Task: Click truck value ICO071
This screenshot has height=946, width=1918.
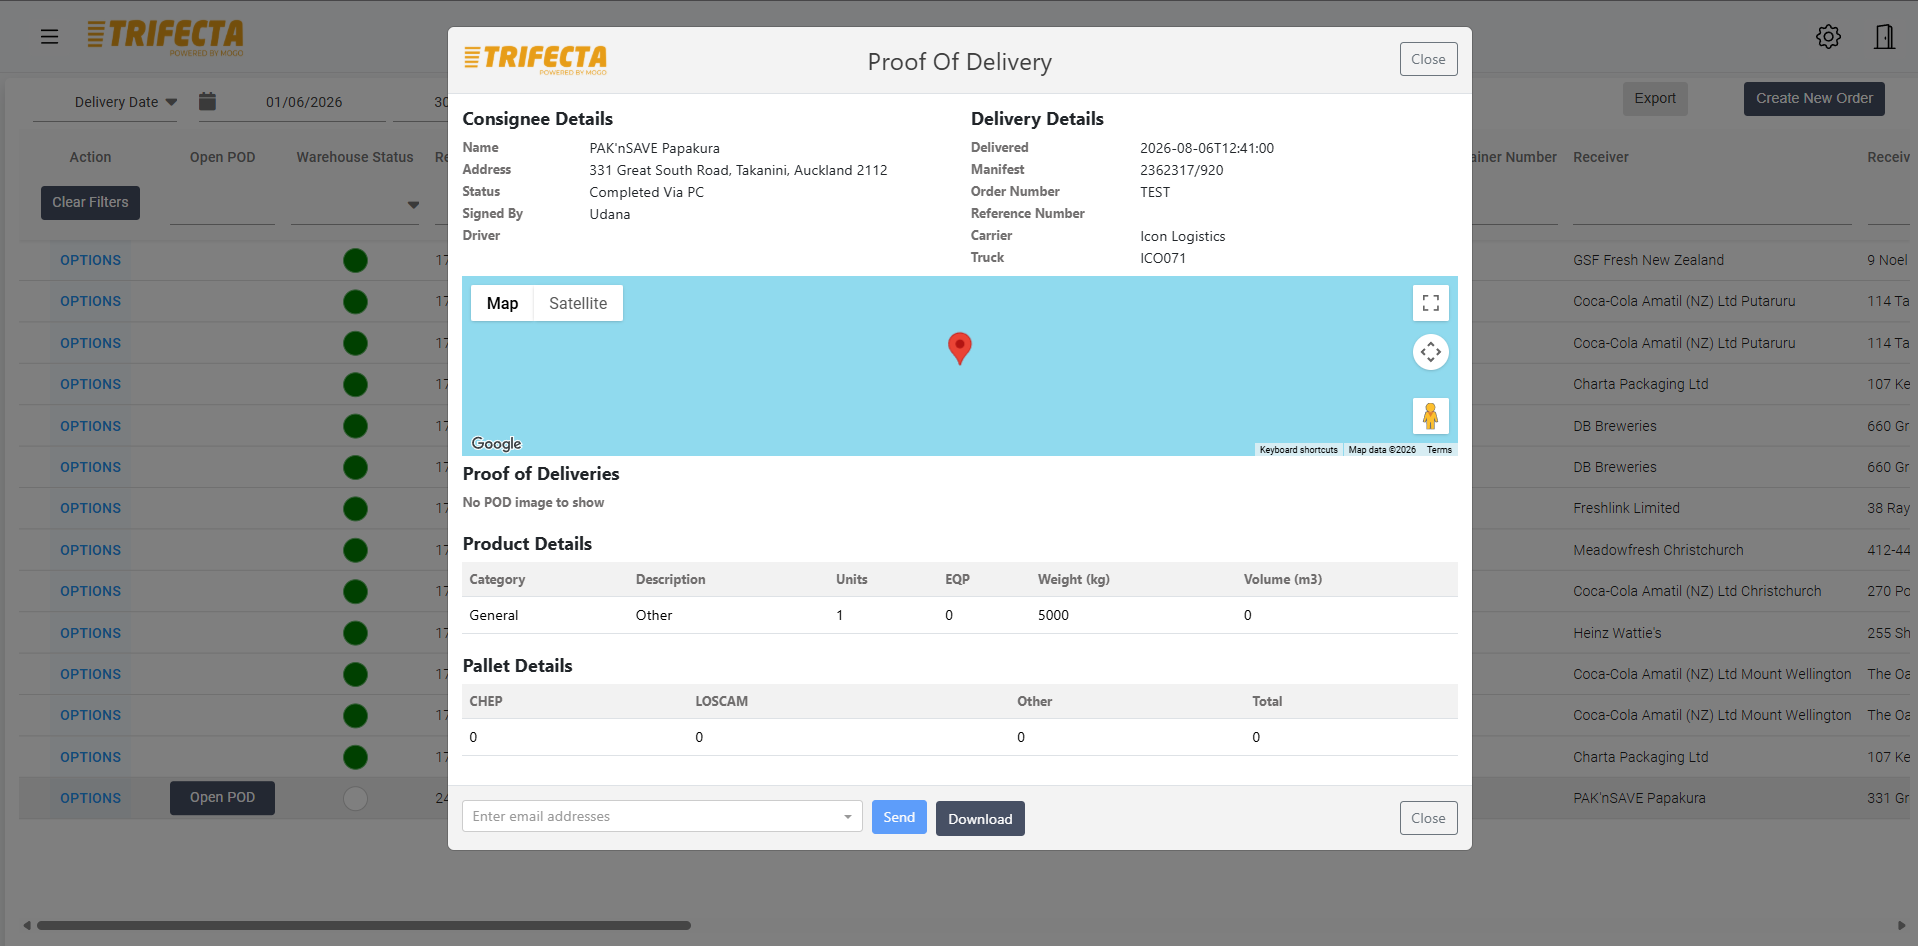Action: pyautogui.click(x=1163, y=258)
